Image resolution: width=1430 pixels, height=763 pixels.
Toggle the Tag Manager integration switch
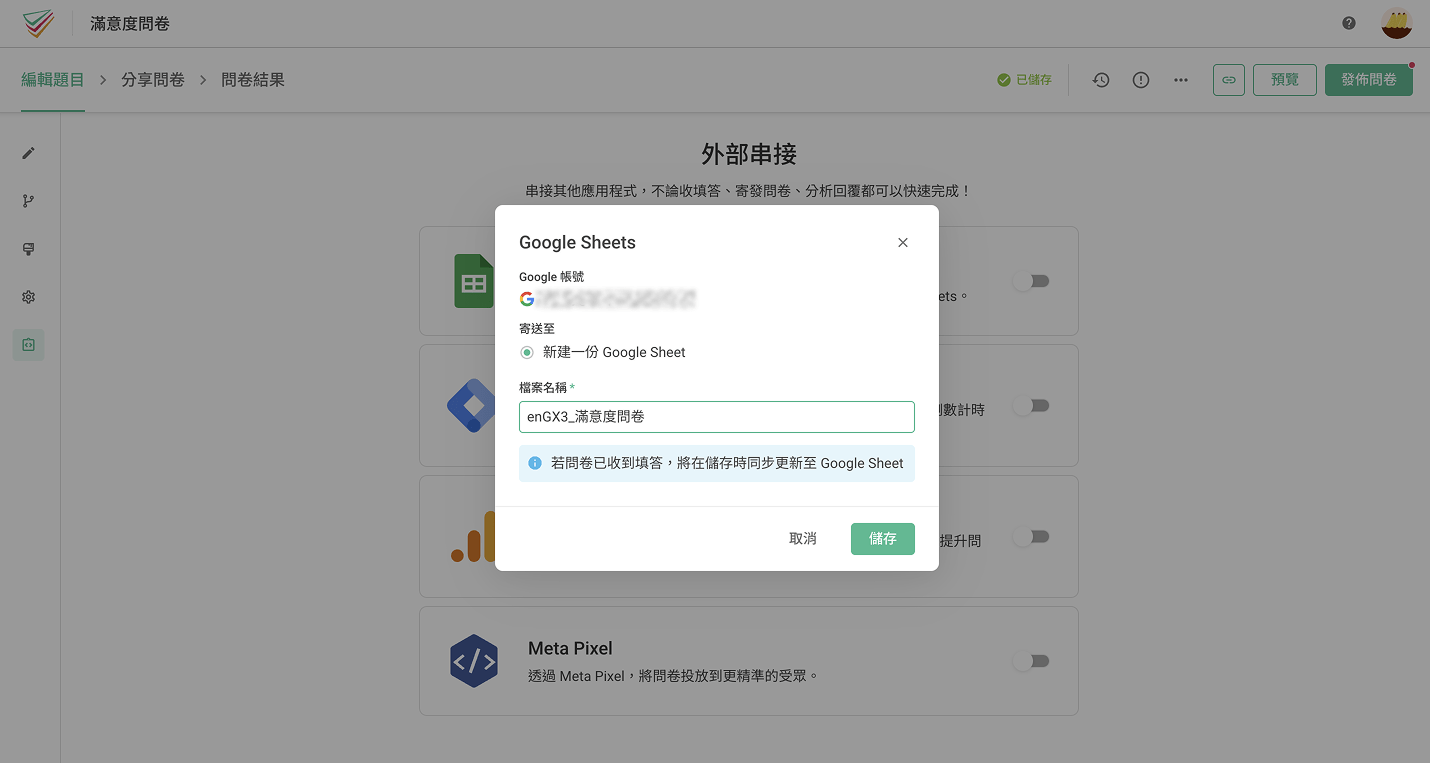click(1031, 405)
